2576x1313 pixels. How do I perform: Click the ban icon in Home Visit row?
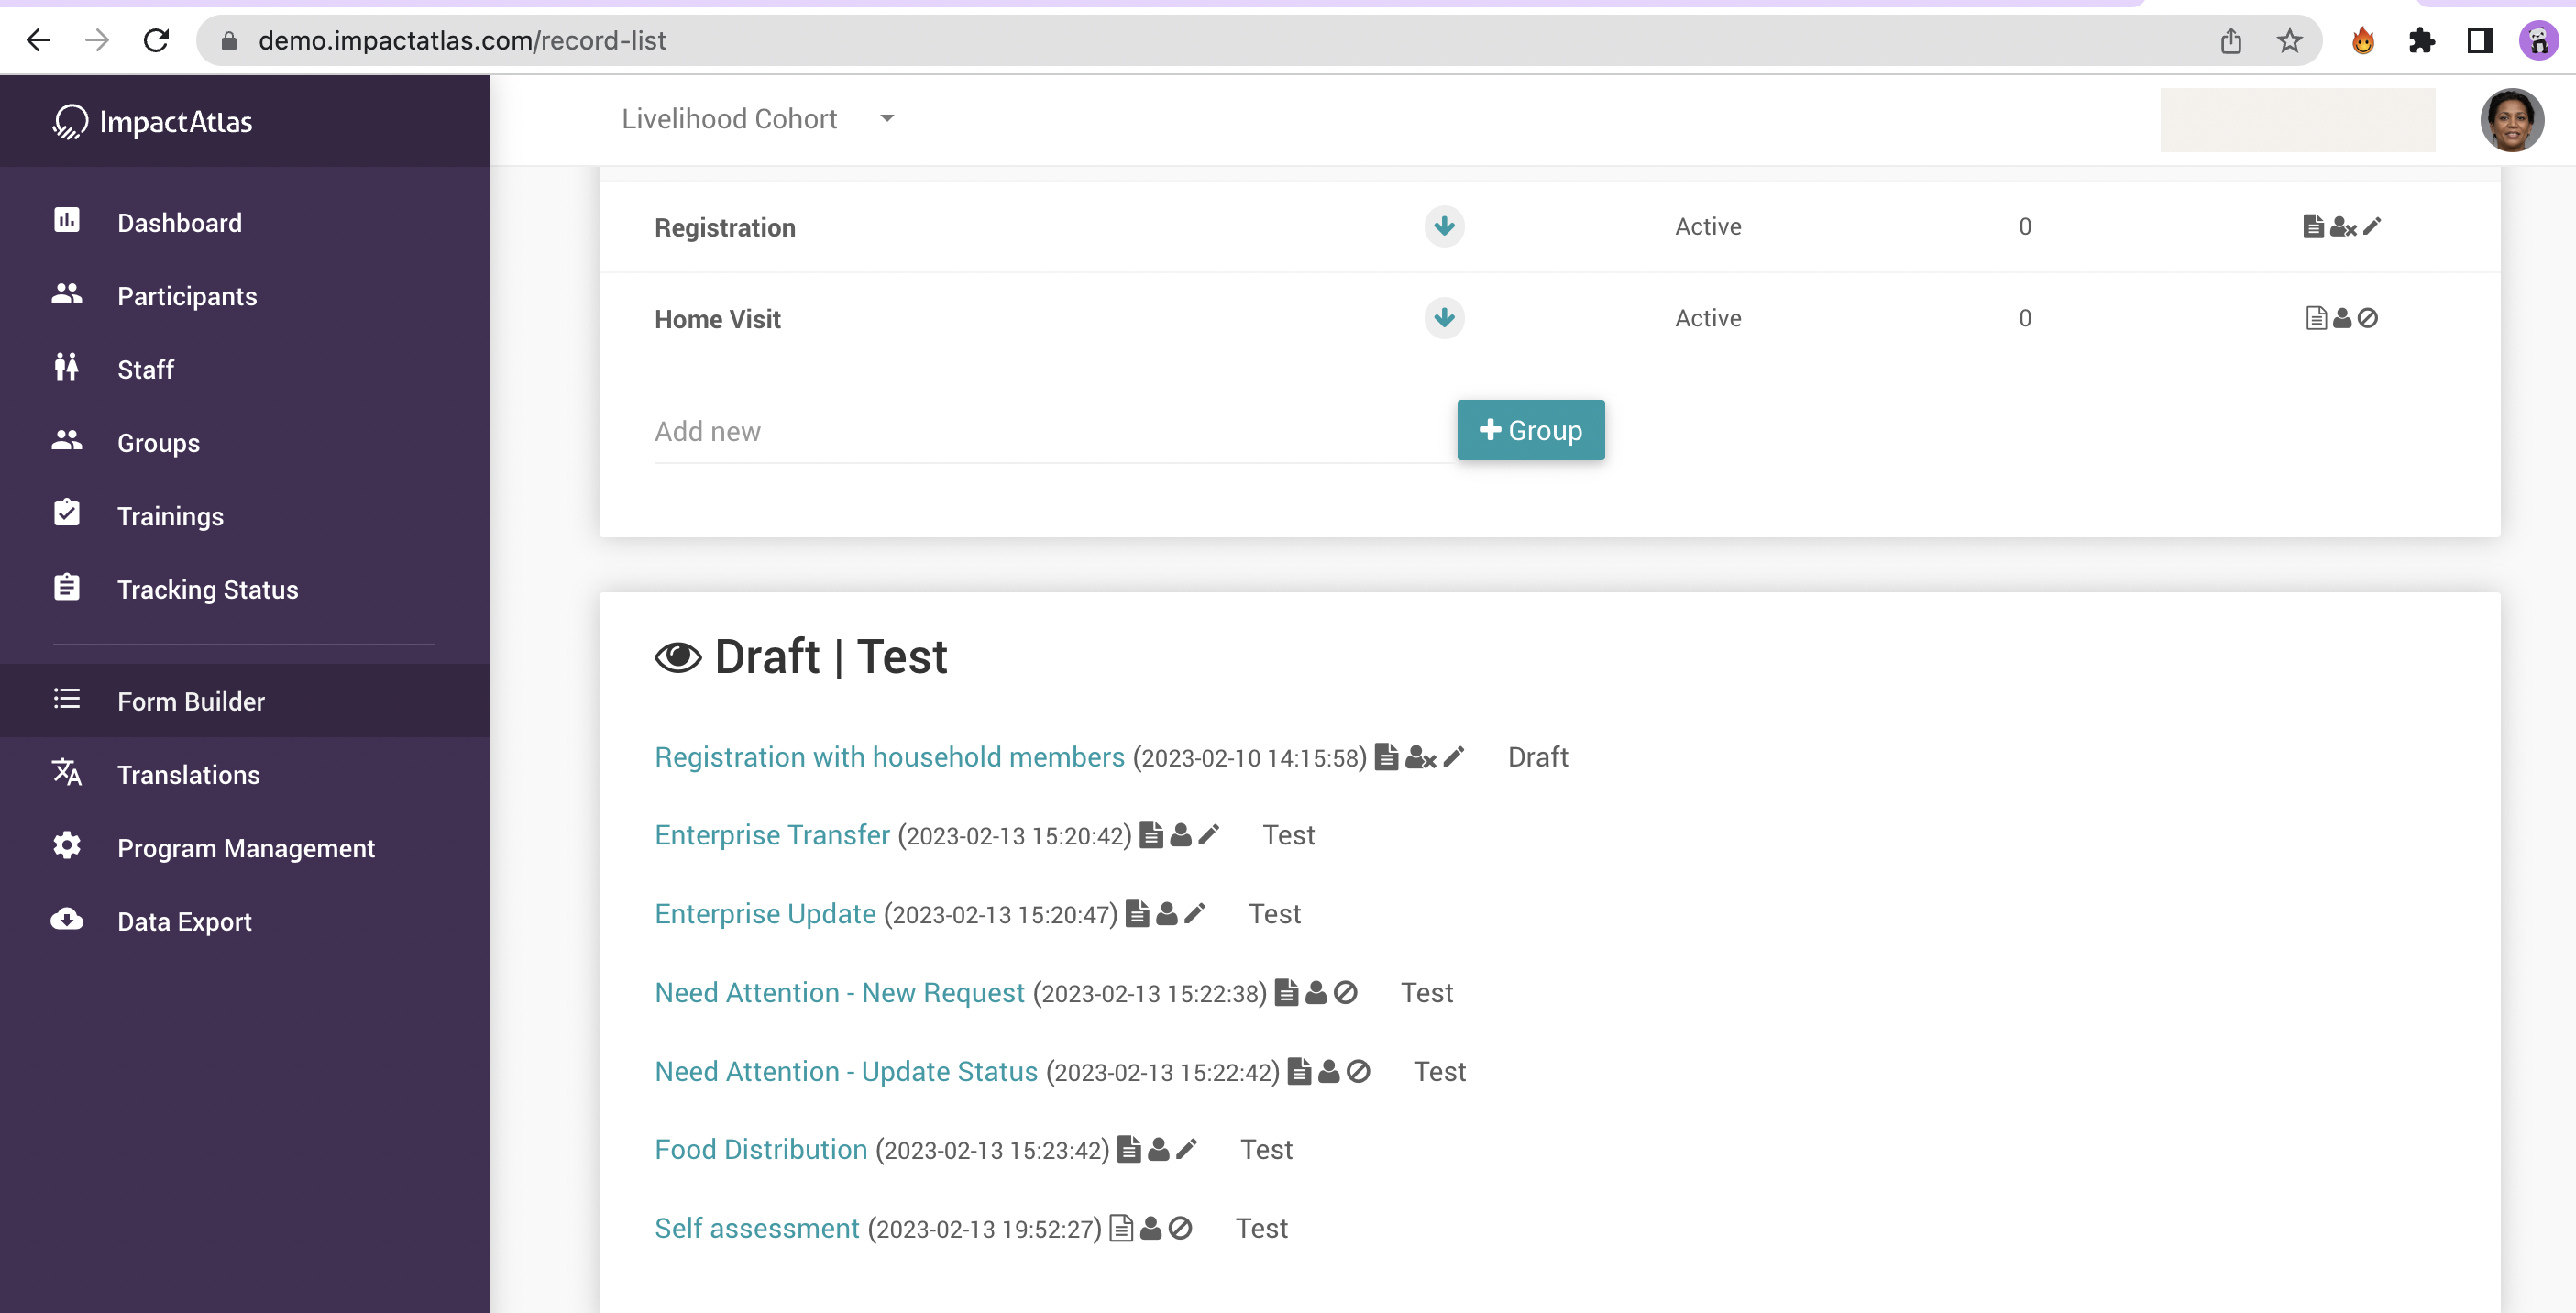tap(2368, 318)
